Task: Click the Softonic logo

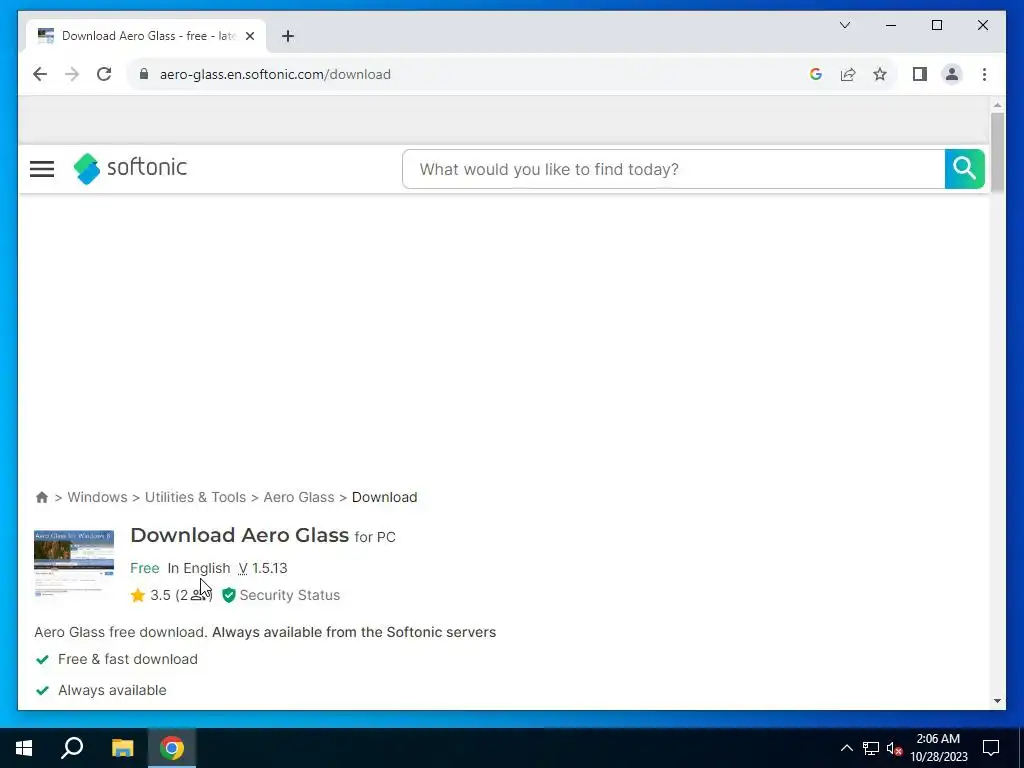Action: coord(130,168)
